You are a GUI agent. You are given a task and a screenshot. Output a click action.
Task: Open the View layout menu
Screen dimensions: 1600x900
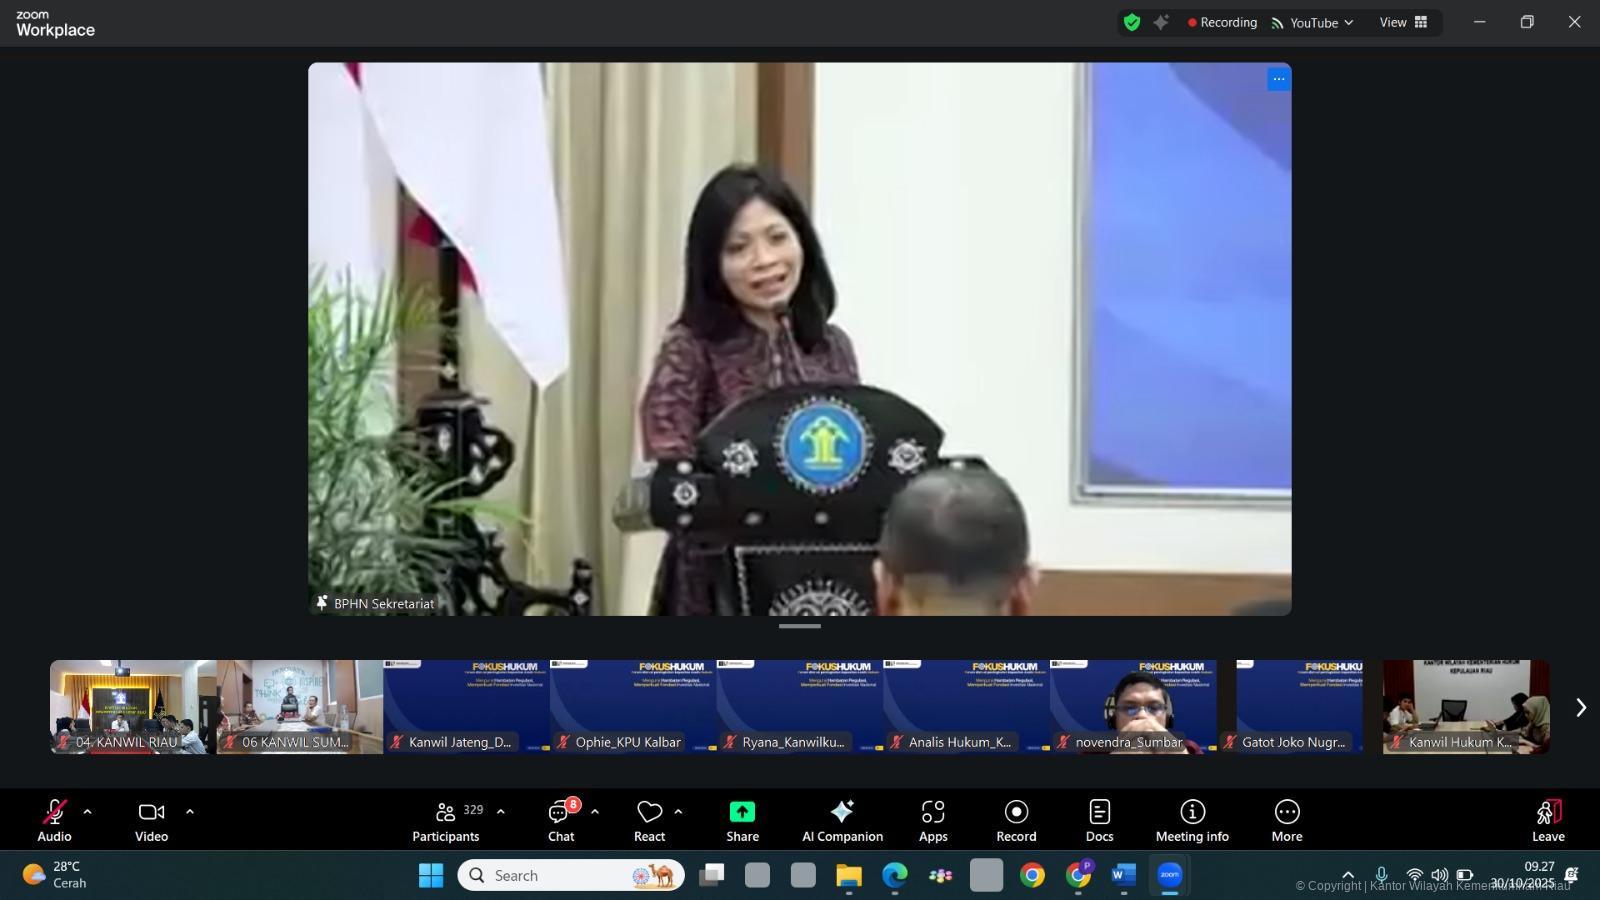click(x=1403, y=22)
